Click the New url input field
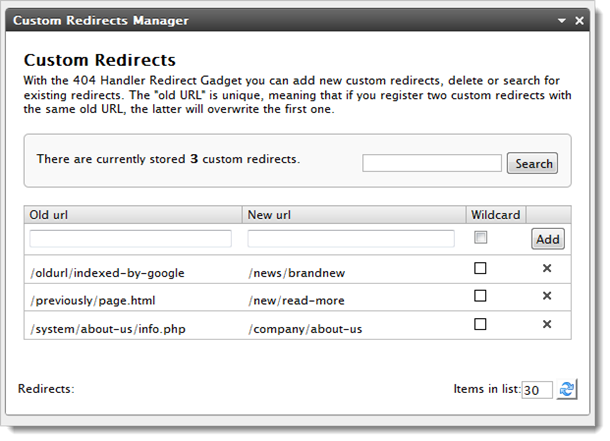Image resolution: width=610 pixels, height=441 pixels. 349,239
